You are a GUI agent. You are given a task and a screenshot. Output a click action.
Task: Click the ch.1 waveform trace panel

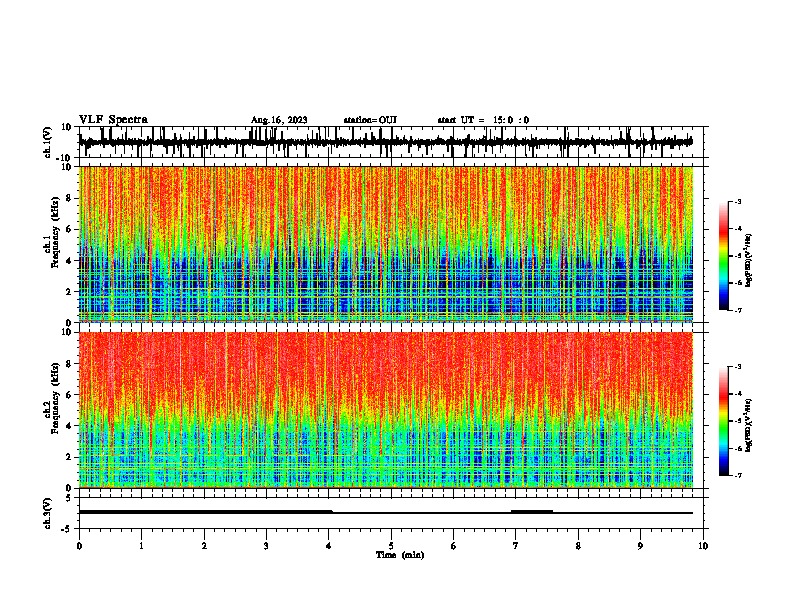pos(390,142)
